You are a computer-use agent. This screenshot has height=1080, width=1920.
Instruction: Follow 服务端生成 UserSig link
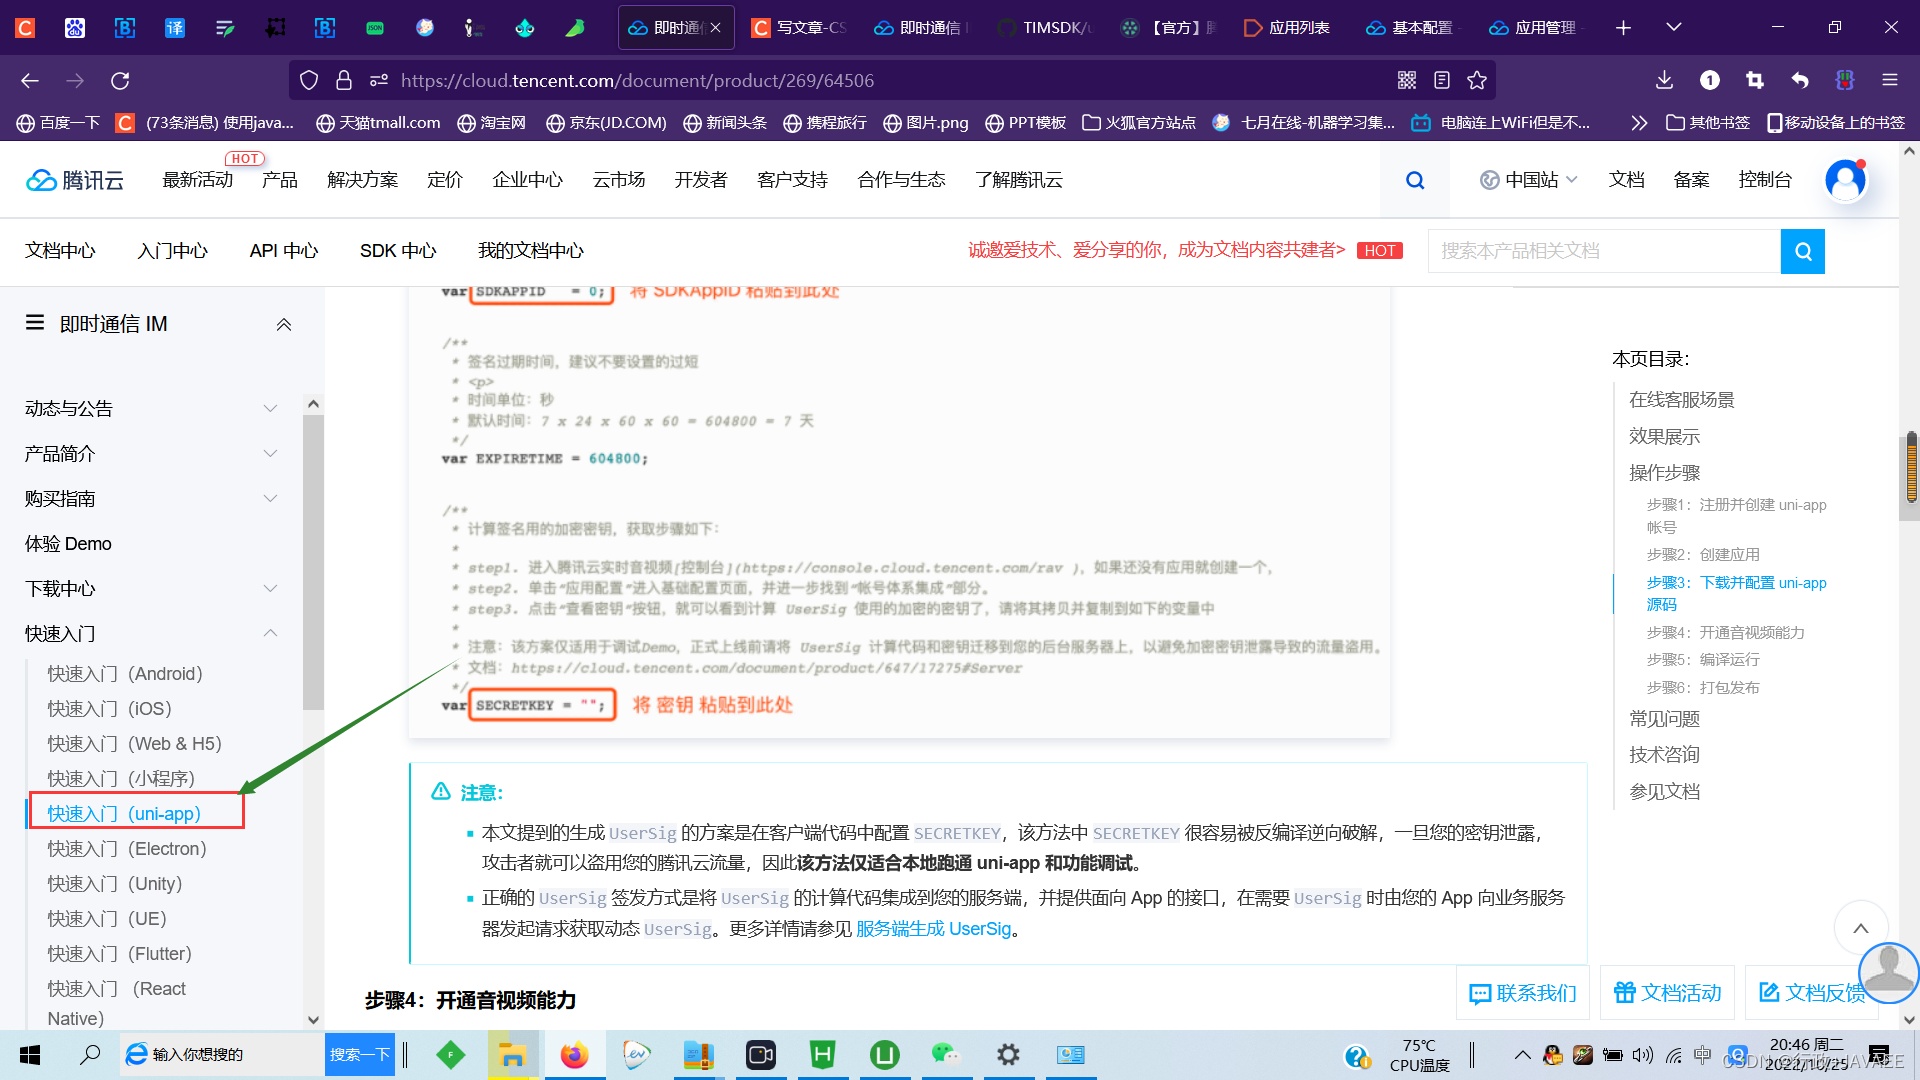tap(933, 929)
